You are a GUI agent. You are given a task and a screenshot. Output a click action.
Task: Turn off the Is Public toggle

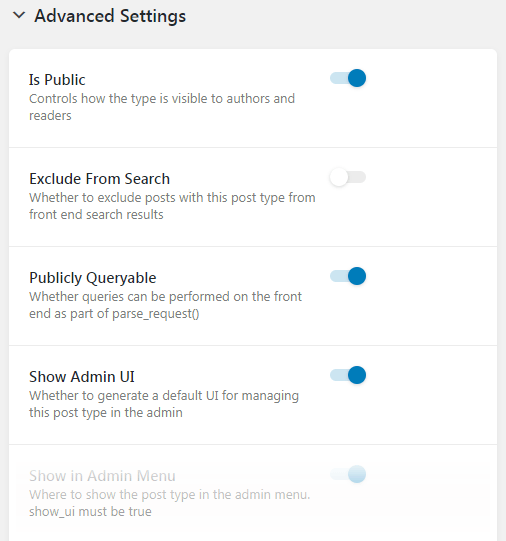[x=348, y=78]
